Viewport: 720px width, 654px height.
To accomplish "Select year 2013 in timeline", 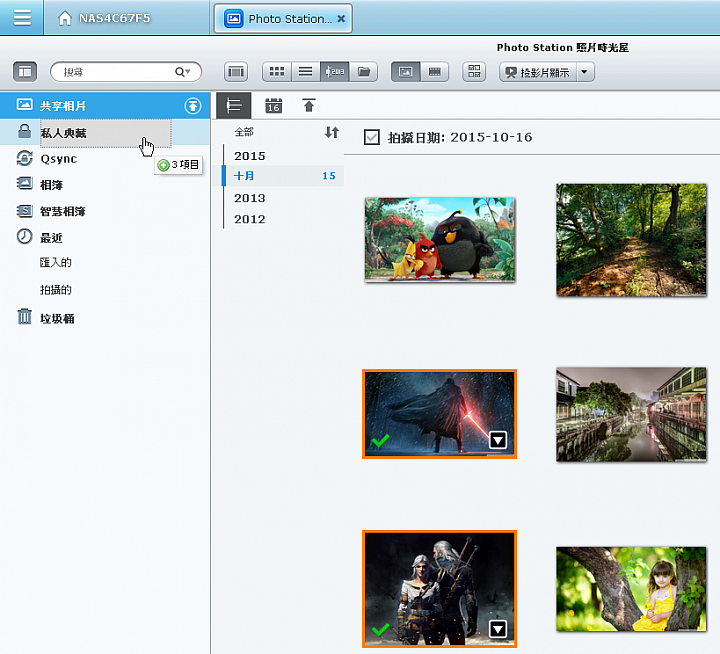I will point(249,198).
